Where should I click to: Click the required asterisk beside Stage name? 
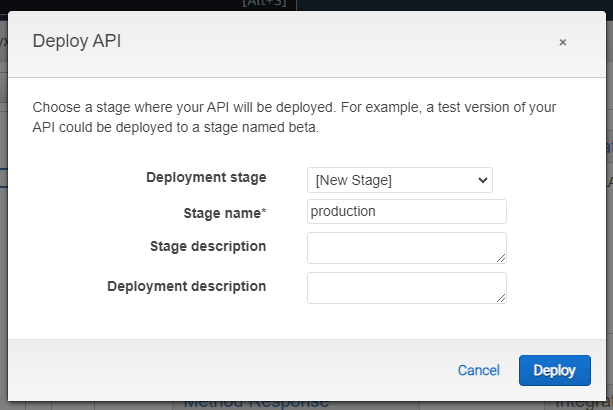click(x=264, y=212)
